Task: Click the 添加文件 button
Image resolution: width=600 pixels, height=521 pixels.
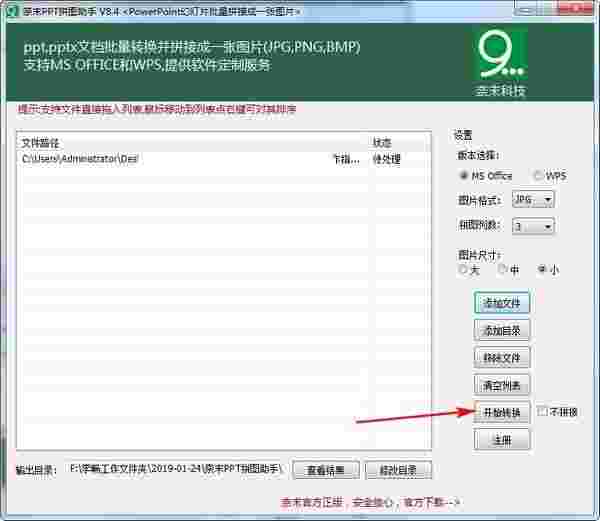Action: [502, 303]
